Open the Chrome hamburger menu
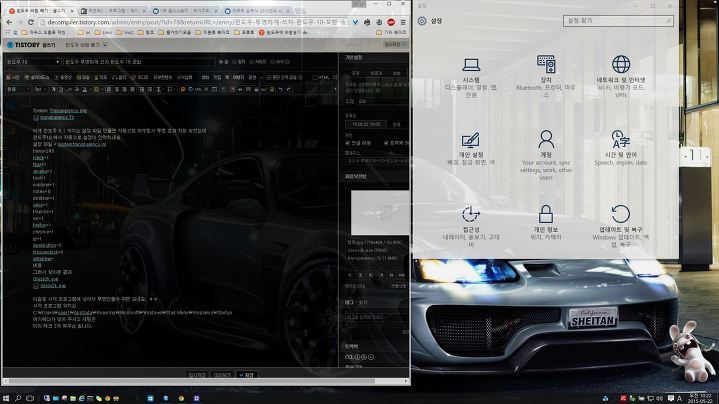Image resolution: width=719 pixels, height=404 pixels. click(x=403, y=22)
